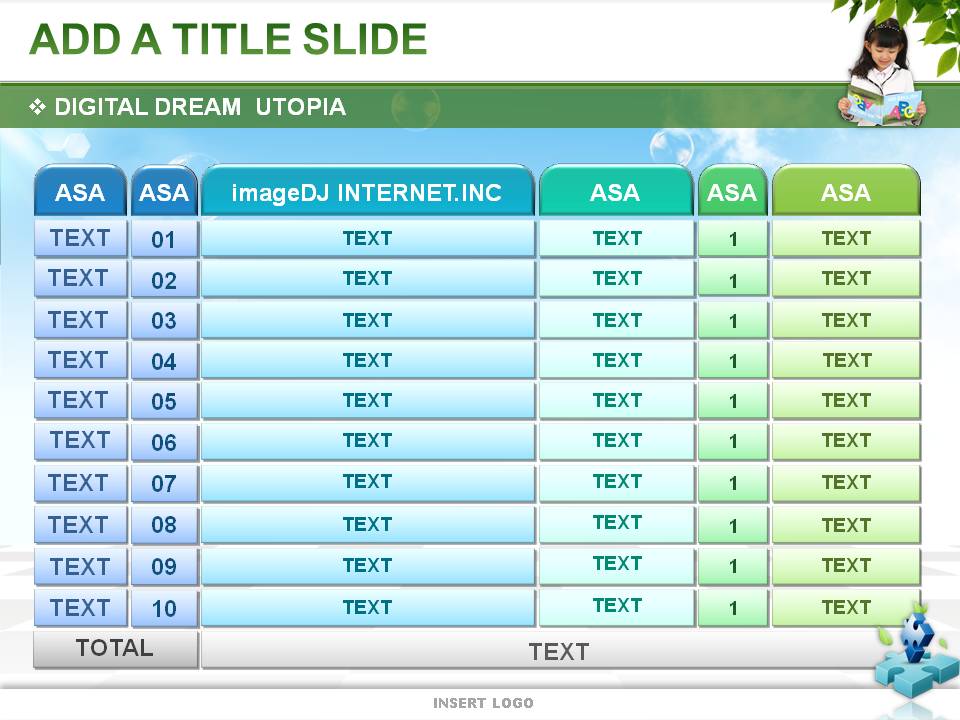Click the value 1 in row 03
This screenshot has height=720, width=960.
(x=733, y=321)
